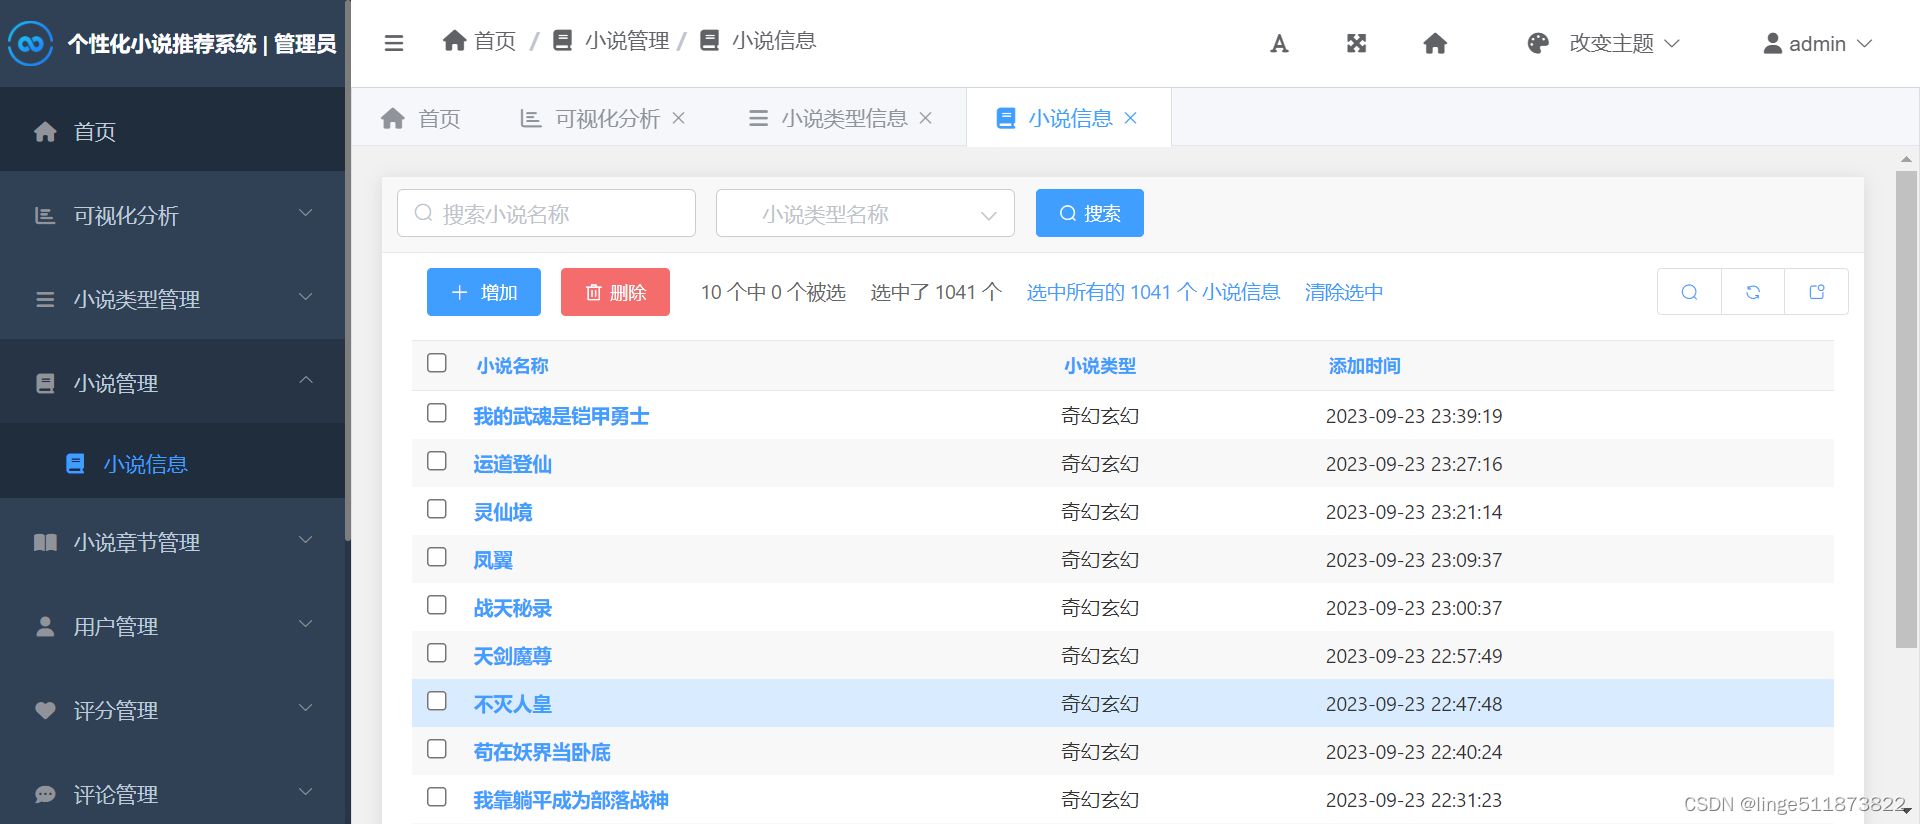Expand the 小说类型管理 sidebar menu
The image size is (1920, 824).
(x=306, y=297)
